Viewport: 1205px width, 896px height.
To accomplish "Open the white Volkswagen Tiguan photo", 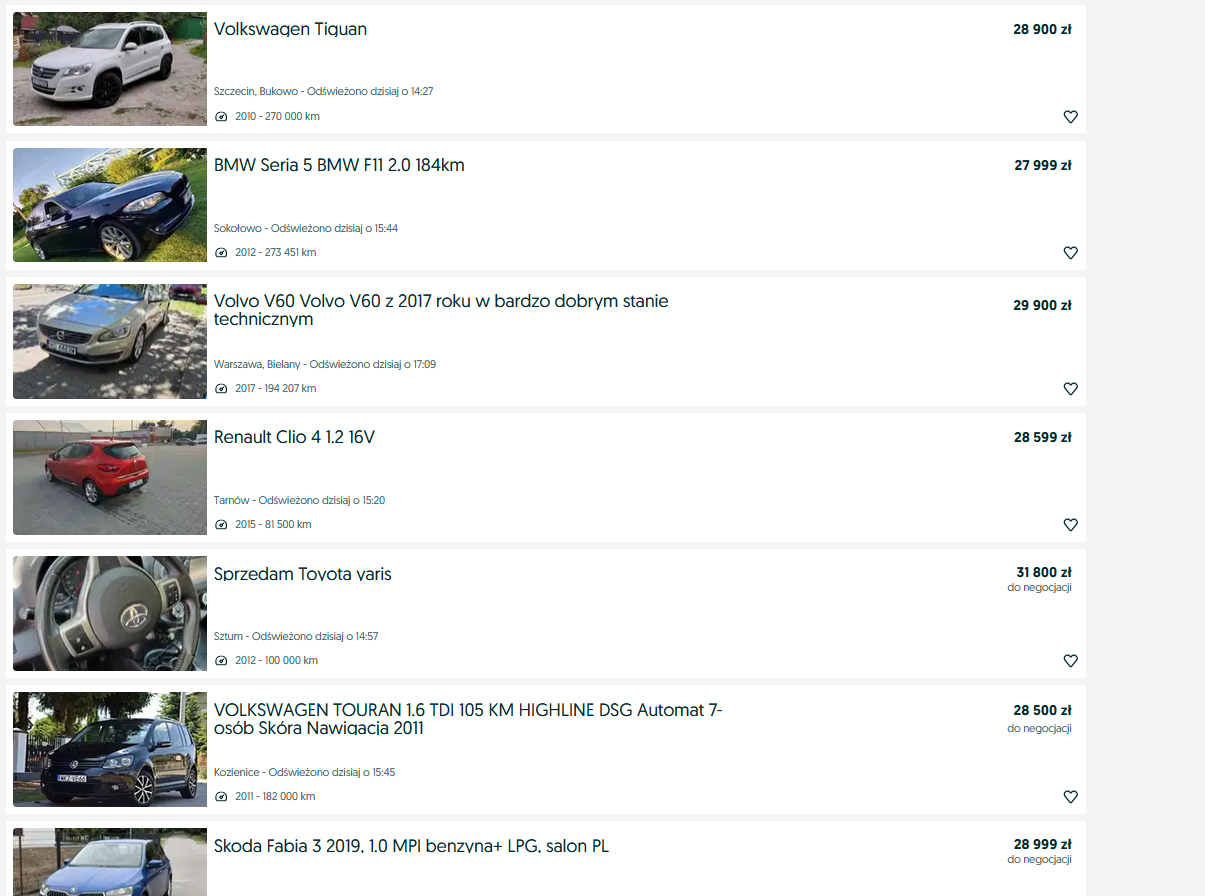I will pyautogui.click(x=110, y=69).
